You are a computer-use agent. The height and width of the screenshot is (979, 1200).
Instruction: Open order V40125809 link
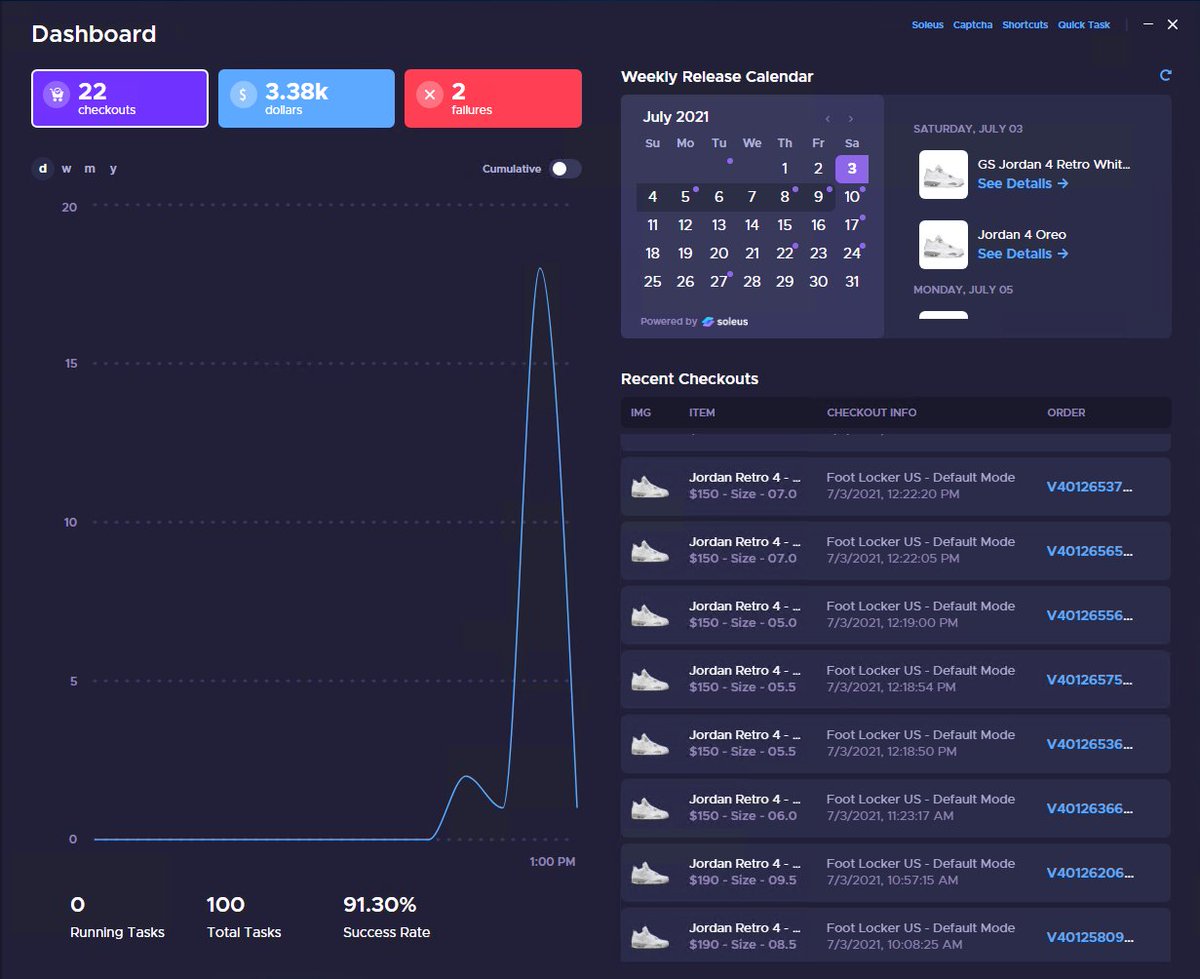[x=1090, y=937]
